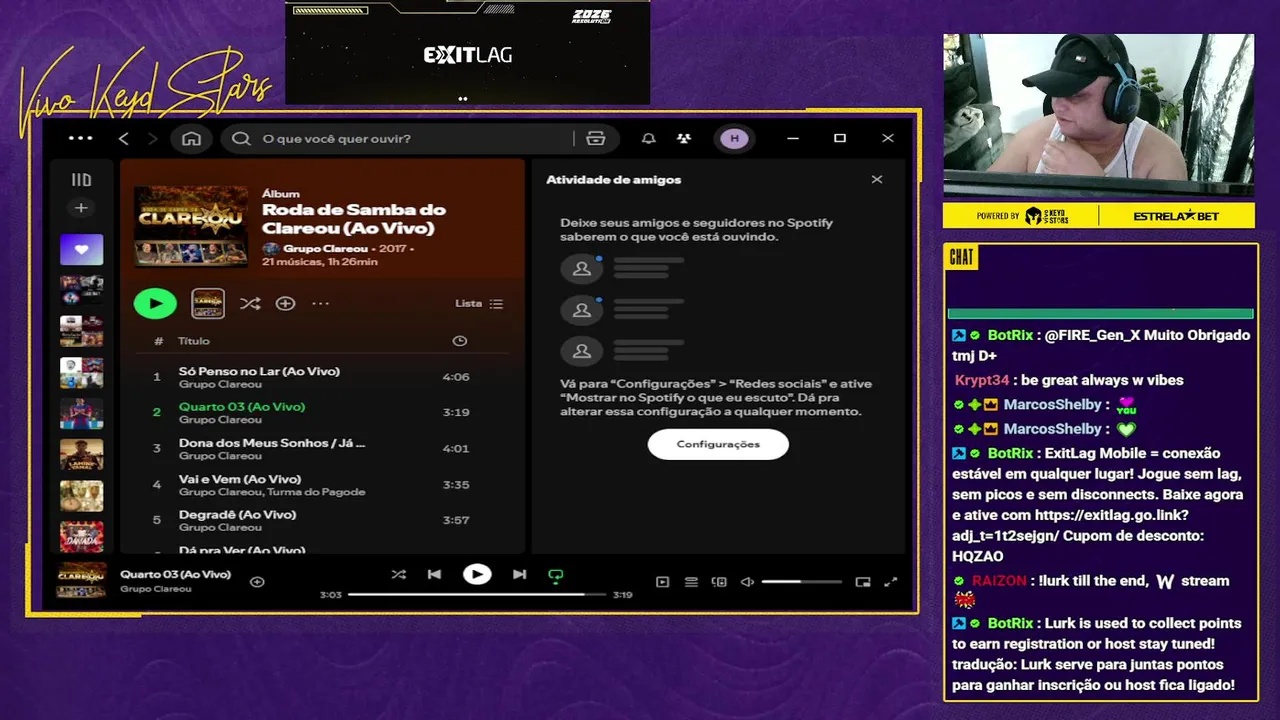Skip to the previous track
Viewport: 1280px width, 720px height.
[x=434, y=574]
